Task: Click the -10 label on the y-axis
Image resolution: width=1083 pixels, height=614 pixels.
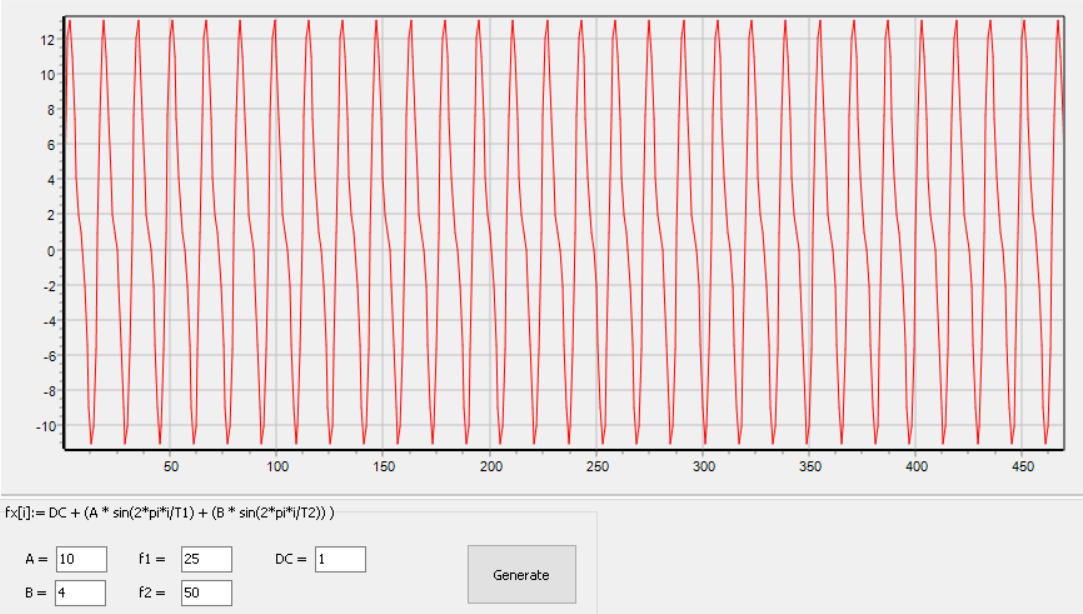Action: (x=44, y=427)
